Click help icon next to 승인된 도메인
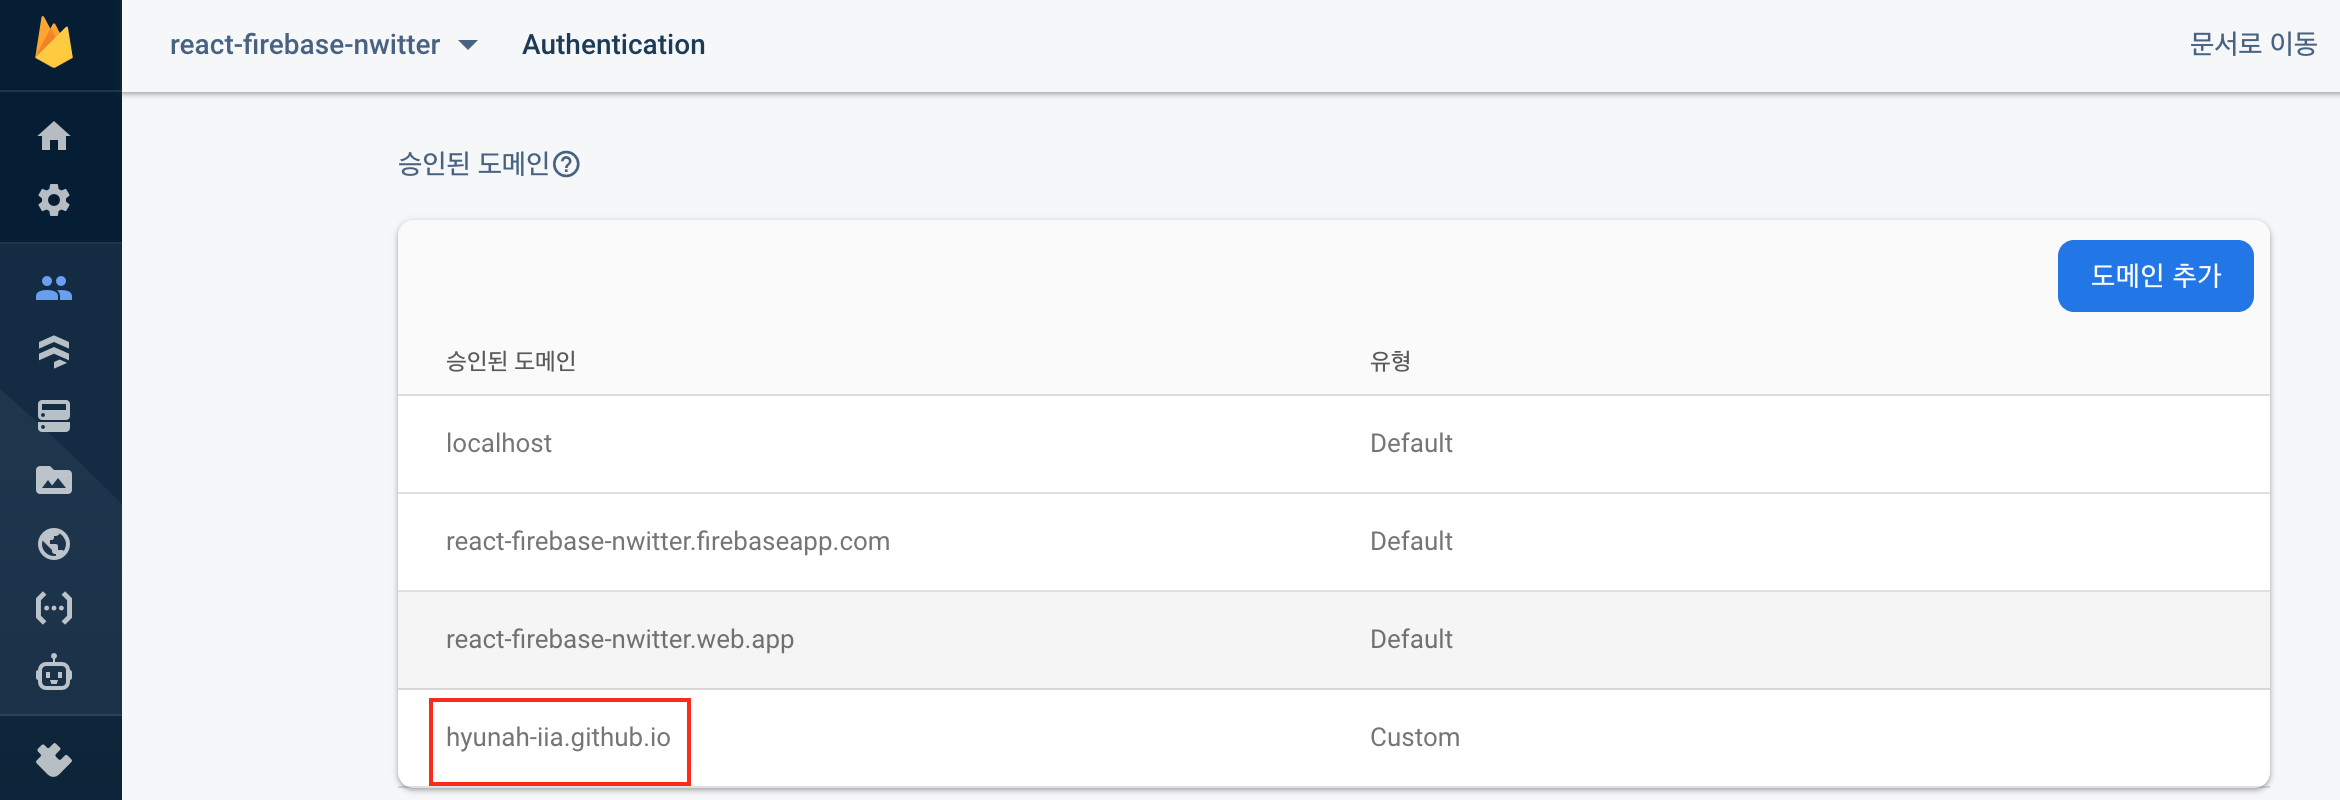The height and width of the screenshot is (800, 2340). [x=567, y=164]
